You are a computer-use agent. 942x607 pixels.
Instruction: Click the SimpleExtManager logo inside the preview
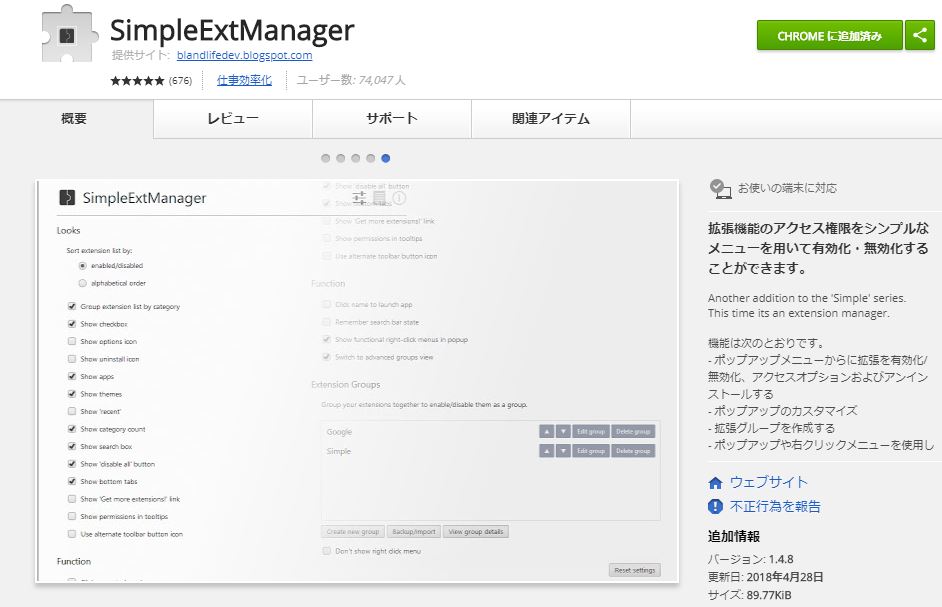67,198
